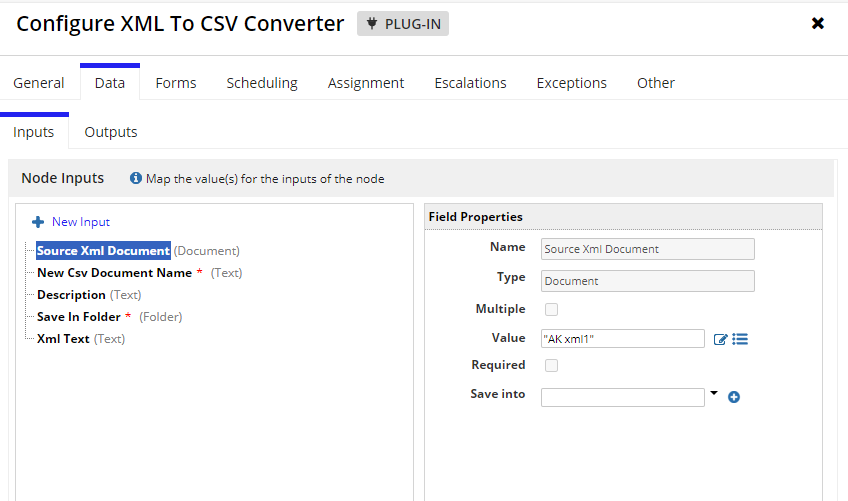
Task: Expand the Save into dropdown arrow
Action: click(714, 393)
